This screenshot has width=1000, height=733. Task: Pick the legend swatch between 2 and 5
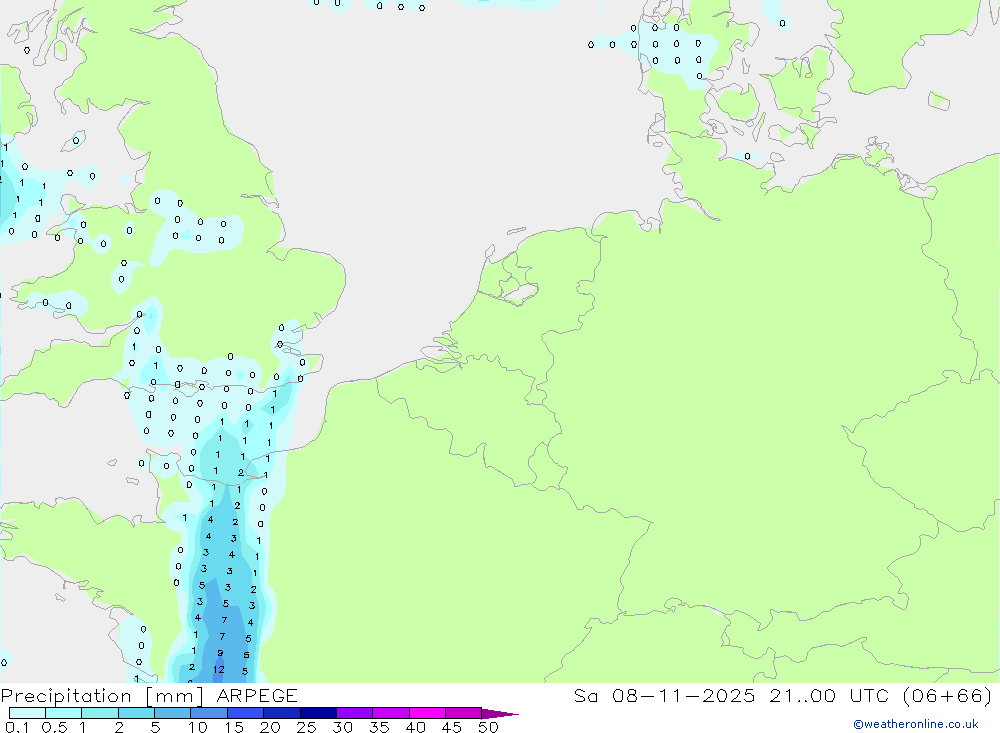(x=136, y=713)
